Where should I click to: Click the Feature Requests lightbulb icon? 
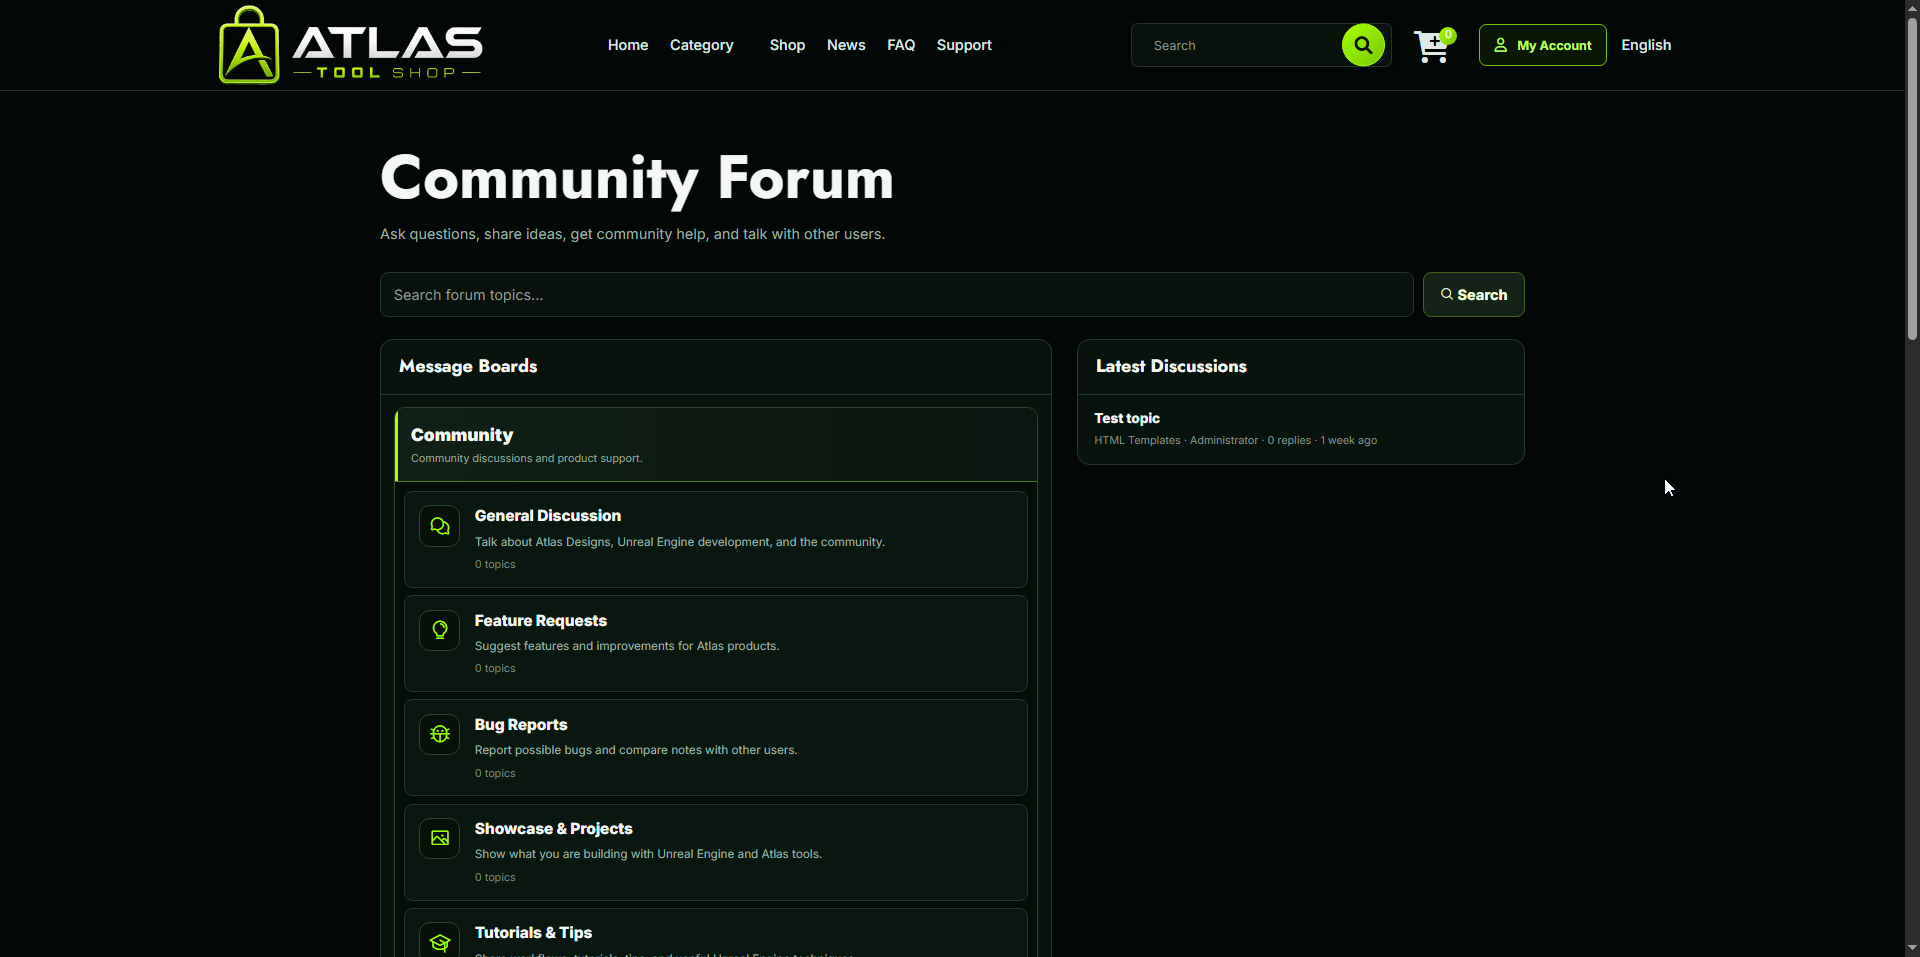440,630
